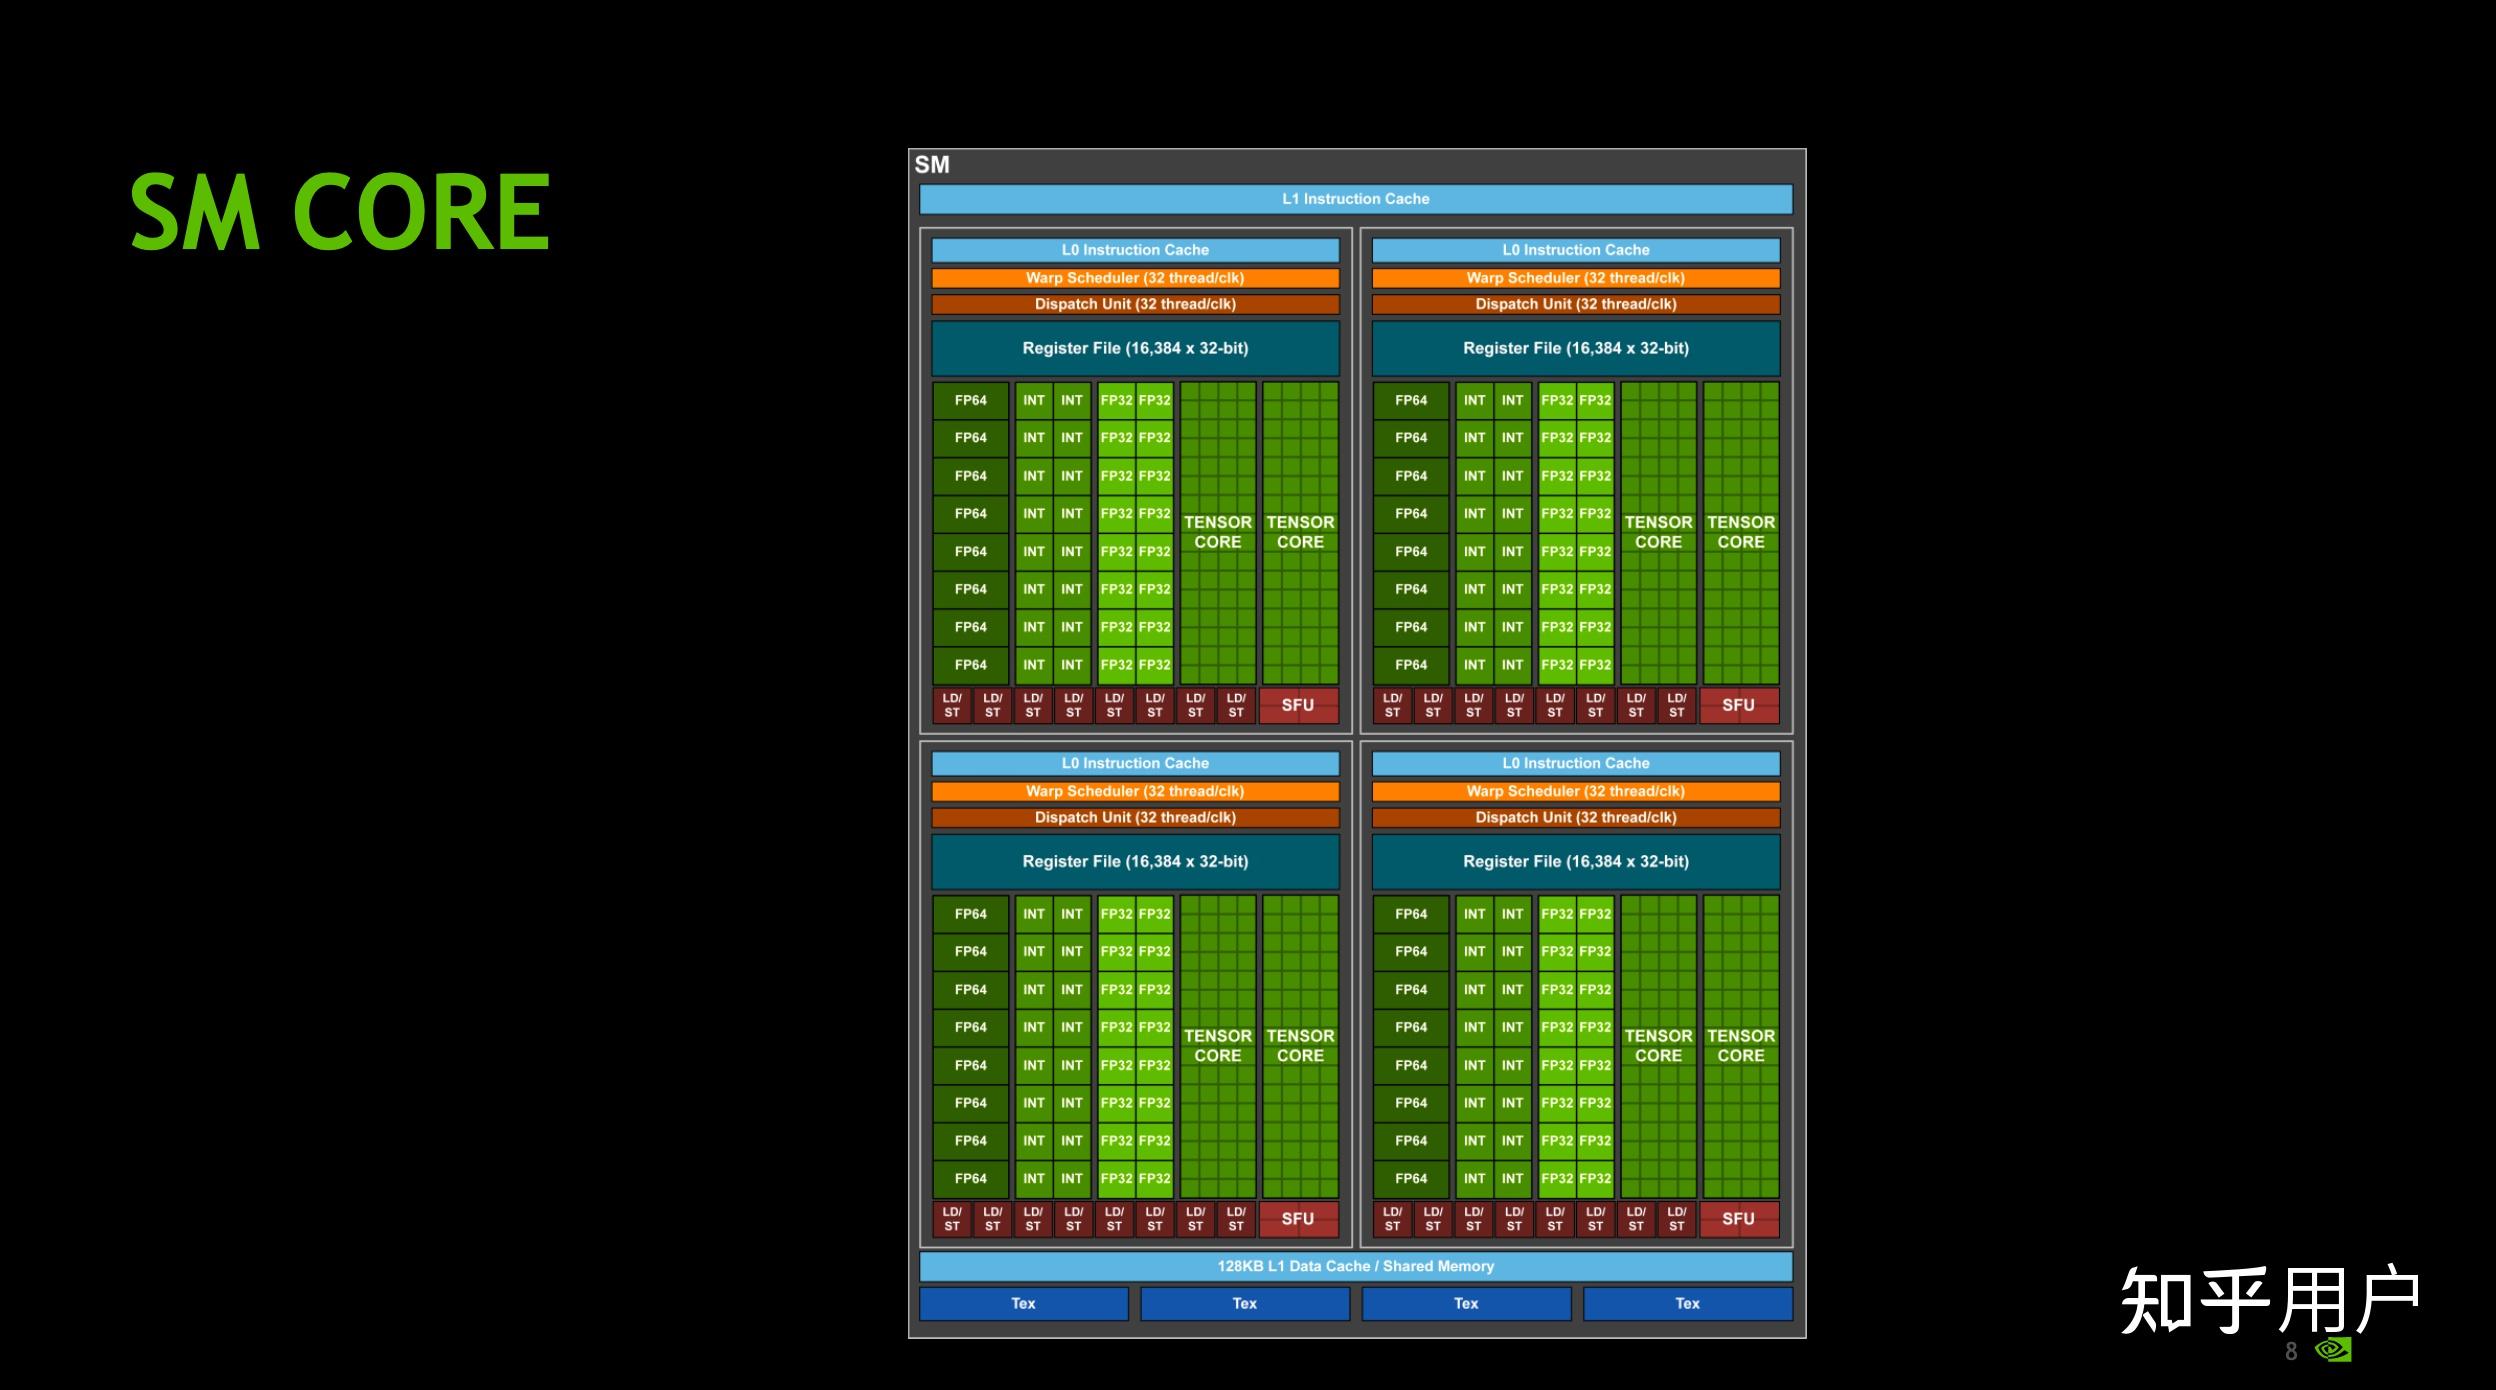Switch to the first Tex tab
Image resolution: width=2496 pixels, height=1390 pixels.
[1022, 1303]
